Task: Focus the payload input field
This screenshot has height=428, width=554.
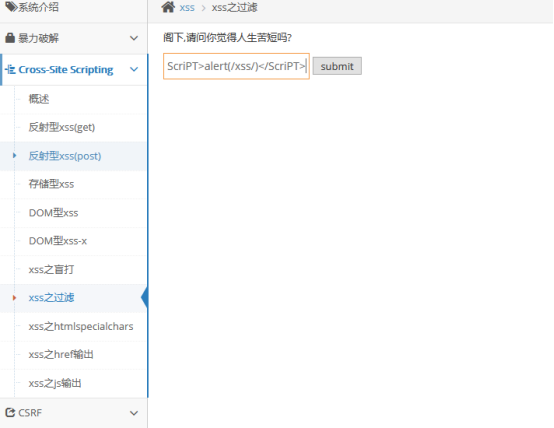Action: coord(236,66)
